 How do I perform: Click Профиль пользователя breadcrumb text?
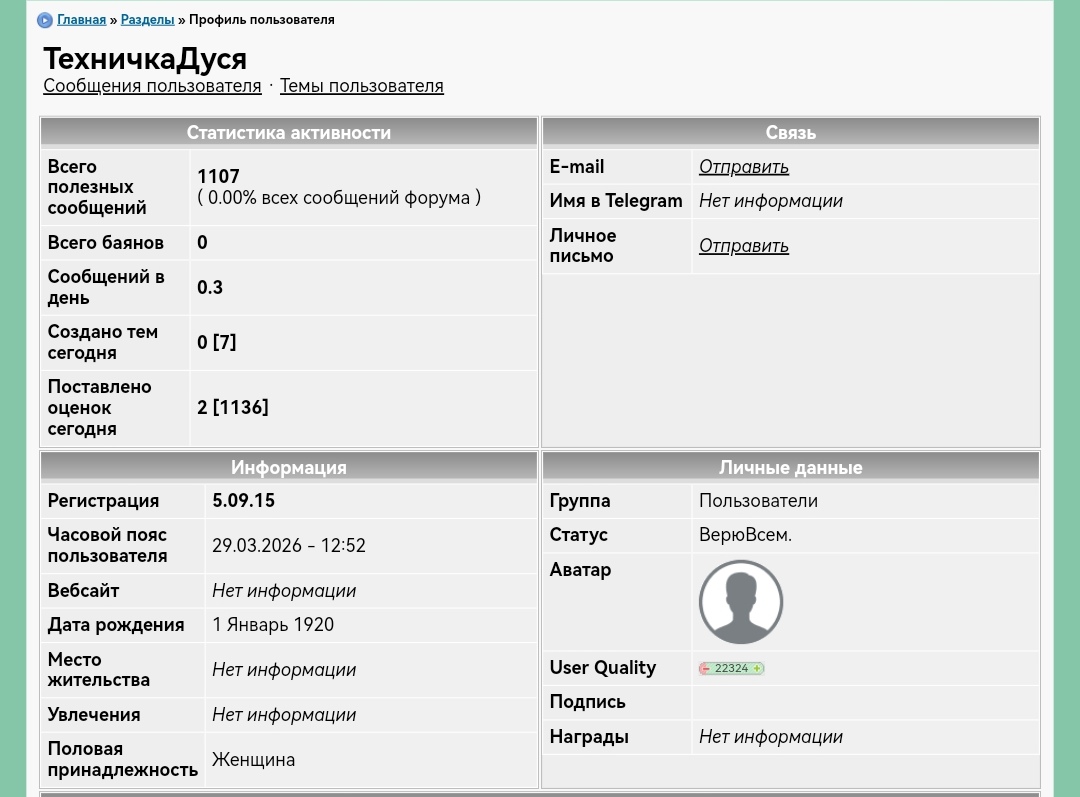tap(262, 19)
